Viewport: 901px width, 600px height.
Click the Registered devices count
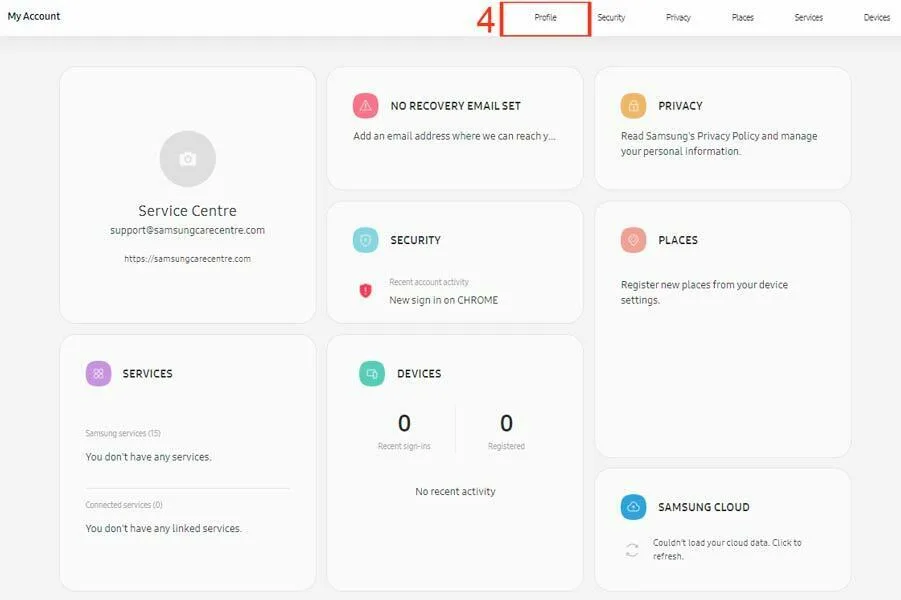point(506,423)
